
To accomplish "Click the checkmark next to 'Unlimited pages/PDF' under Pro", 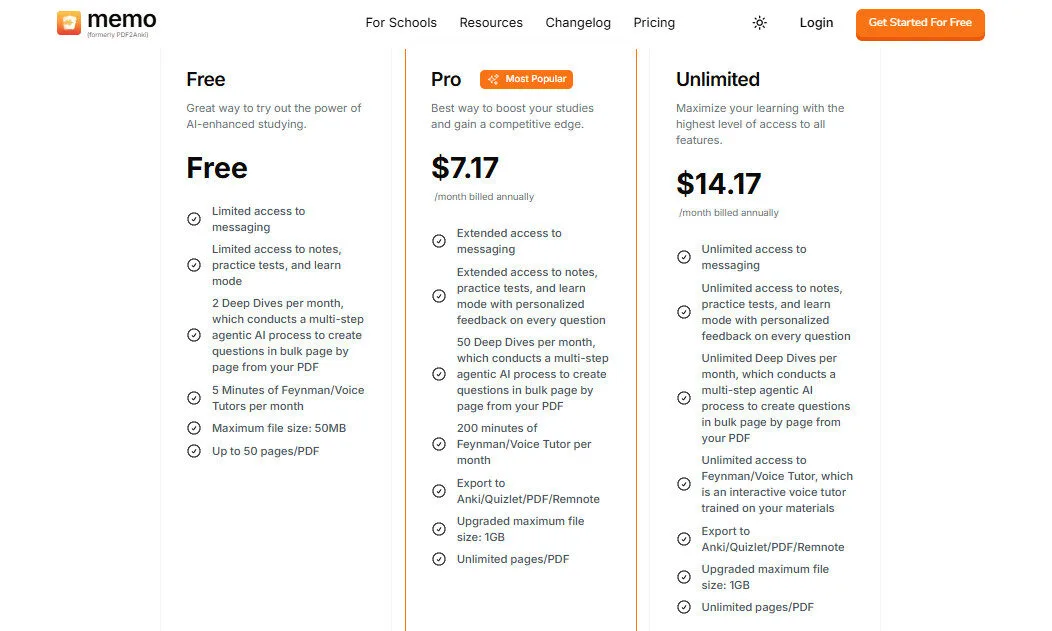I will [439, 559].
